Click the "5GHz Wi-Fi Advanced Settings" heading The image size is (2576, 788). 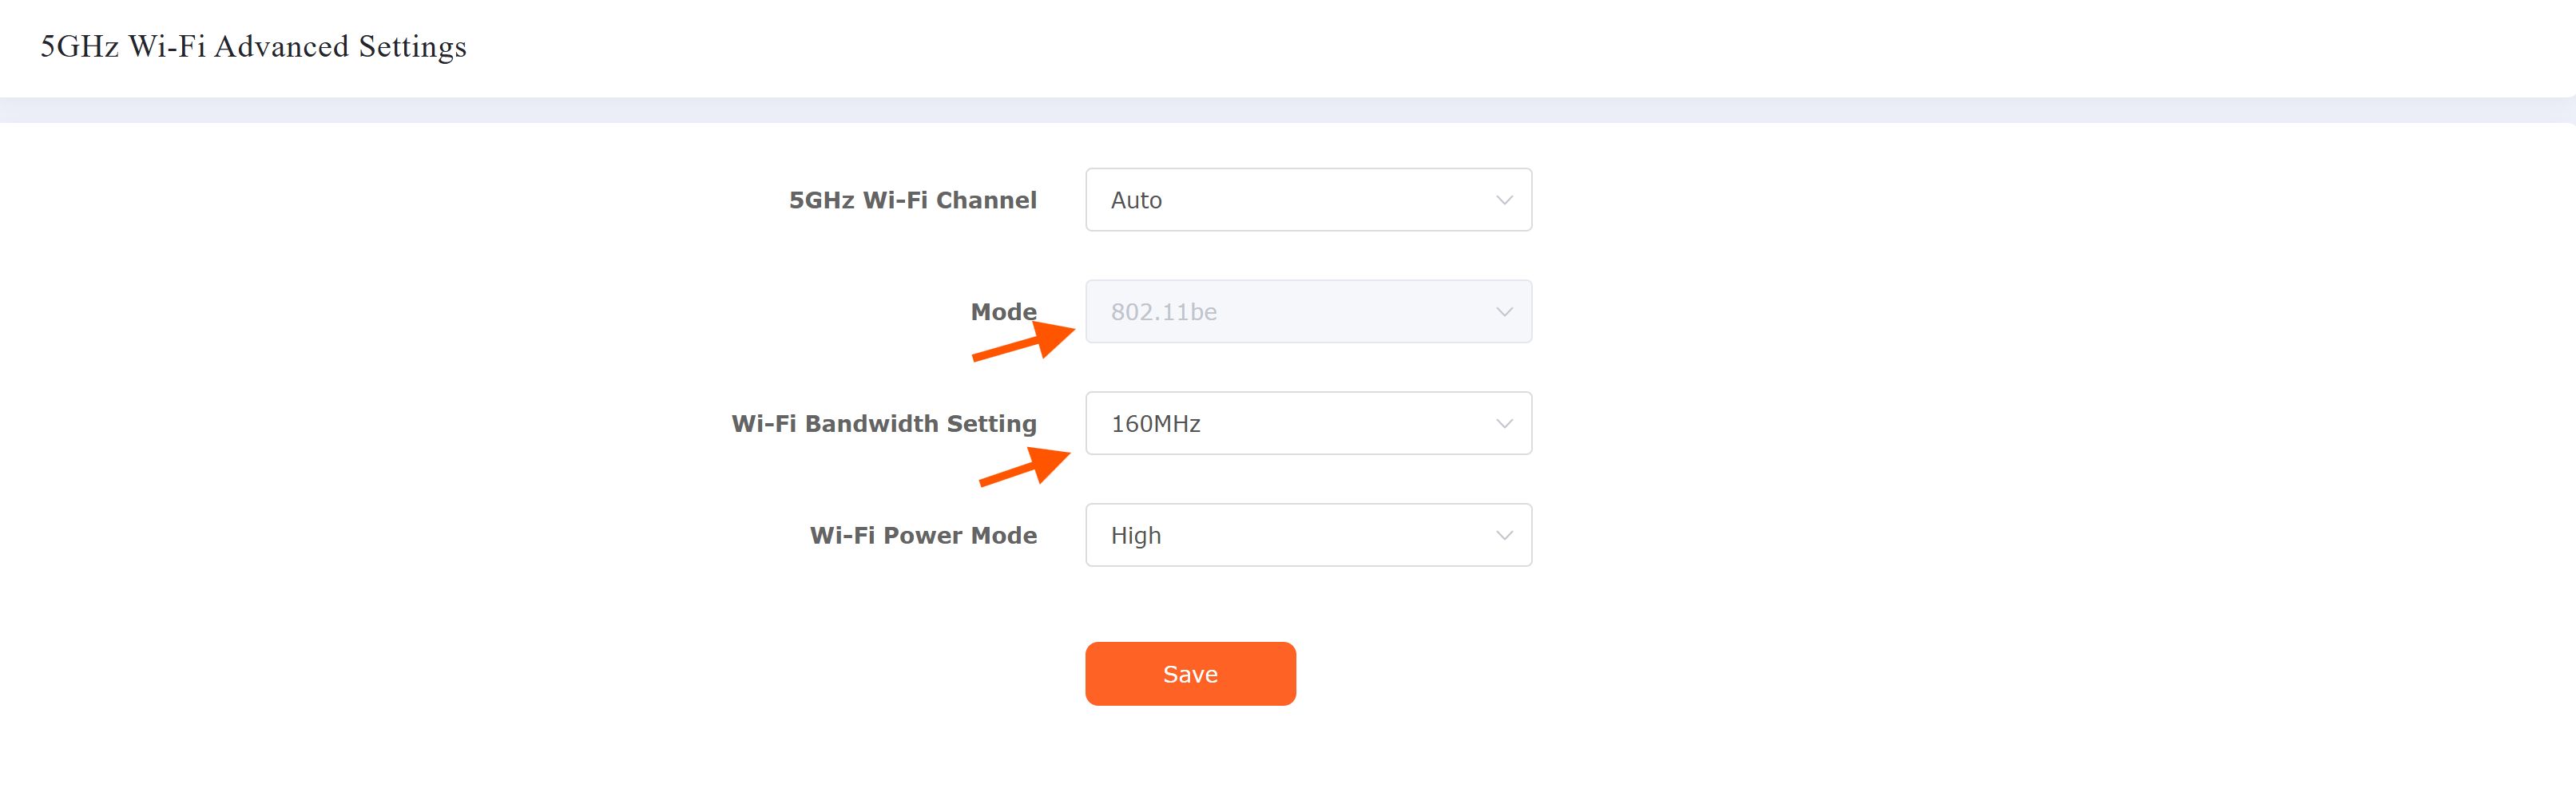(x=253, y=47)
